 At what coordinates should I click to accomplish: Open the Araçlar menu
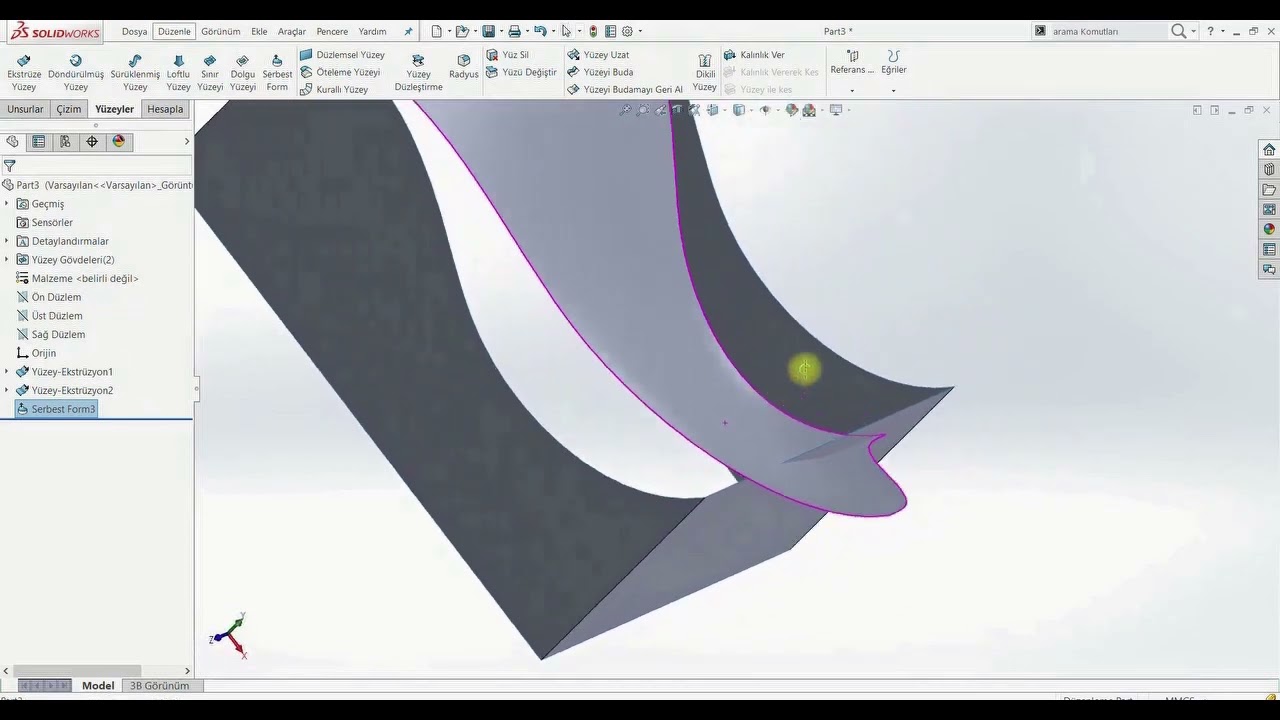point(292,31)
